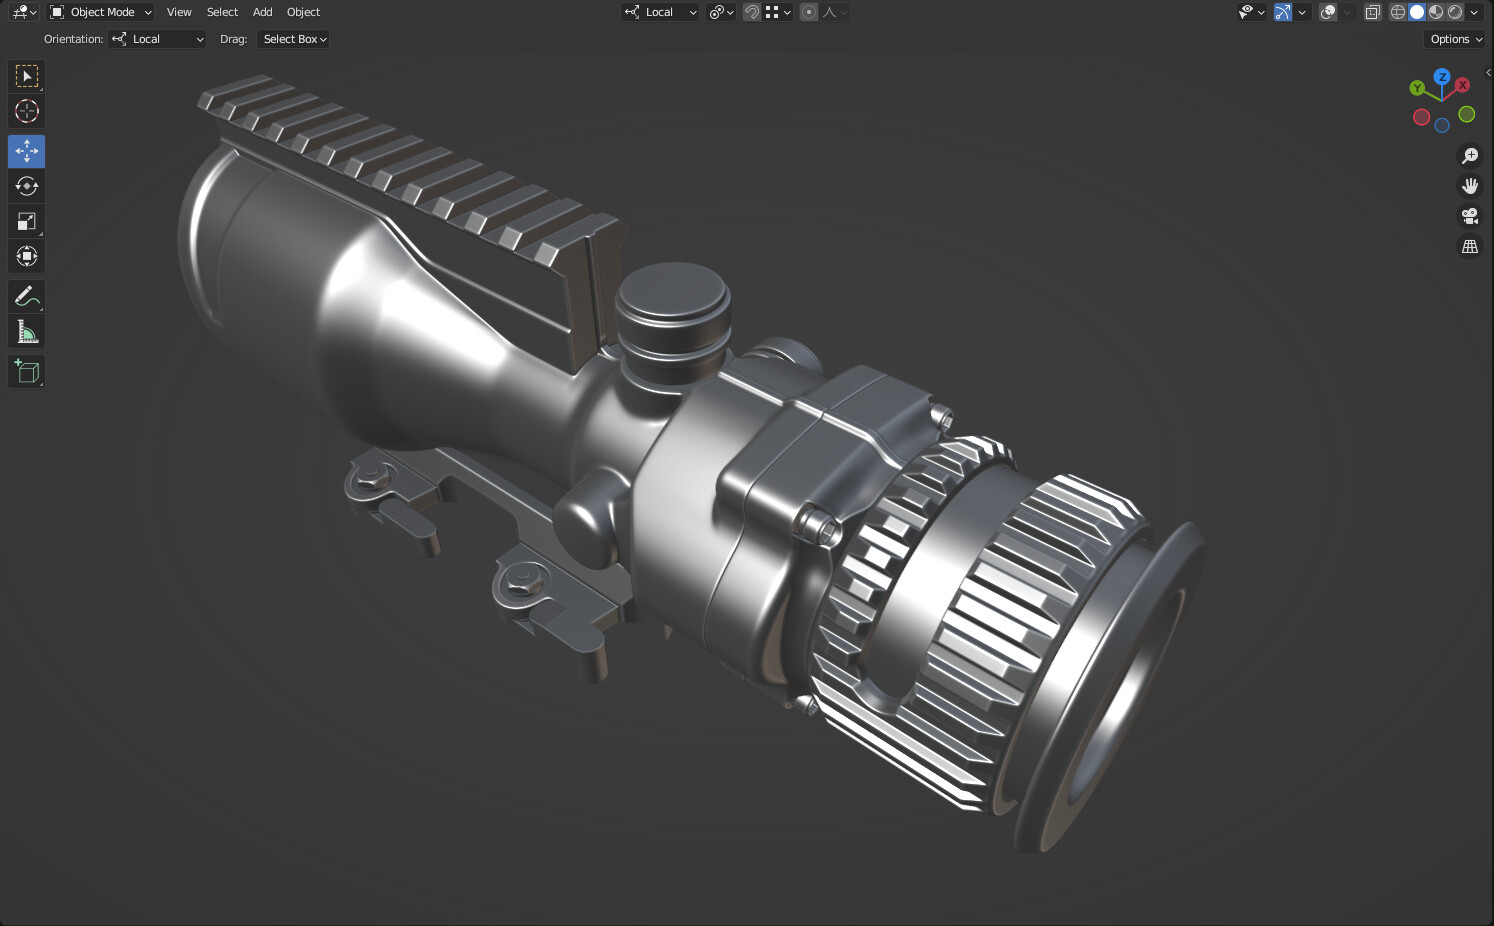Enable rendered viewport shading
1494x926 pixels.
pos(1455,12)
